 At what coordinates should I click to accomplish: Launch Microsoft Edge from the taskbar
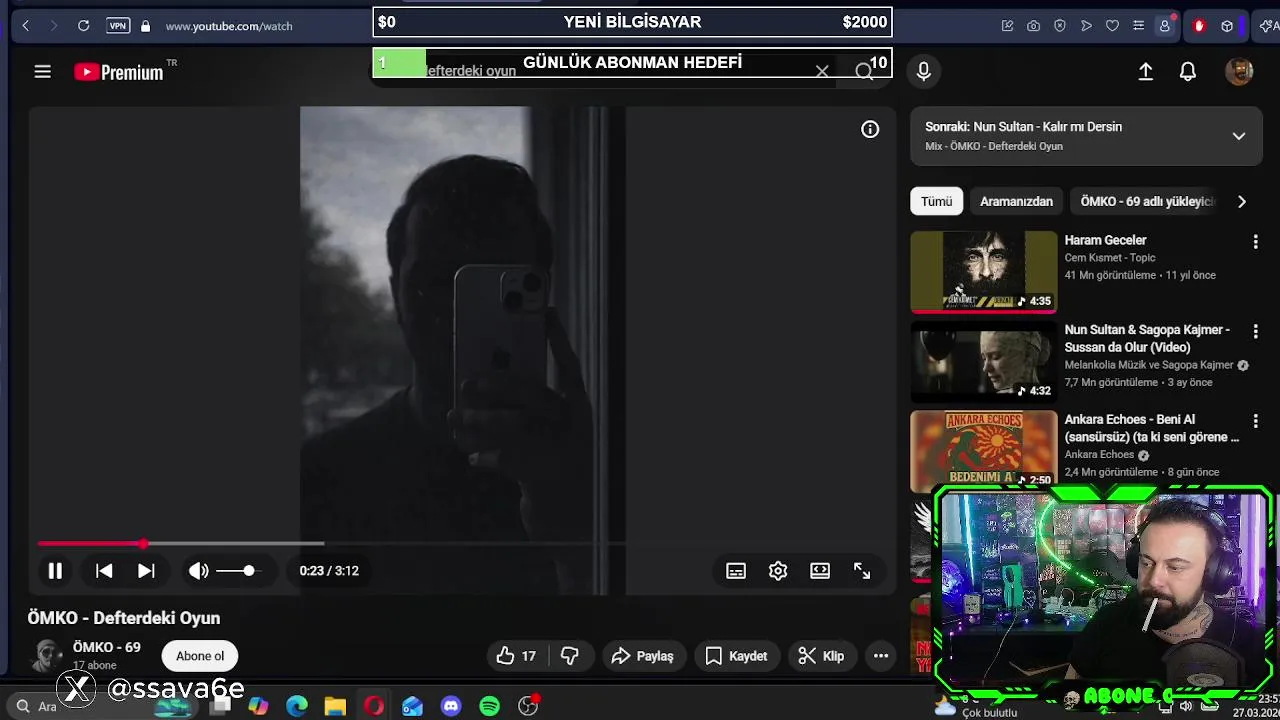coord(297,706)
